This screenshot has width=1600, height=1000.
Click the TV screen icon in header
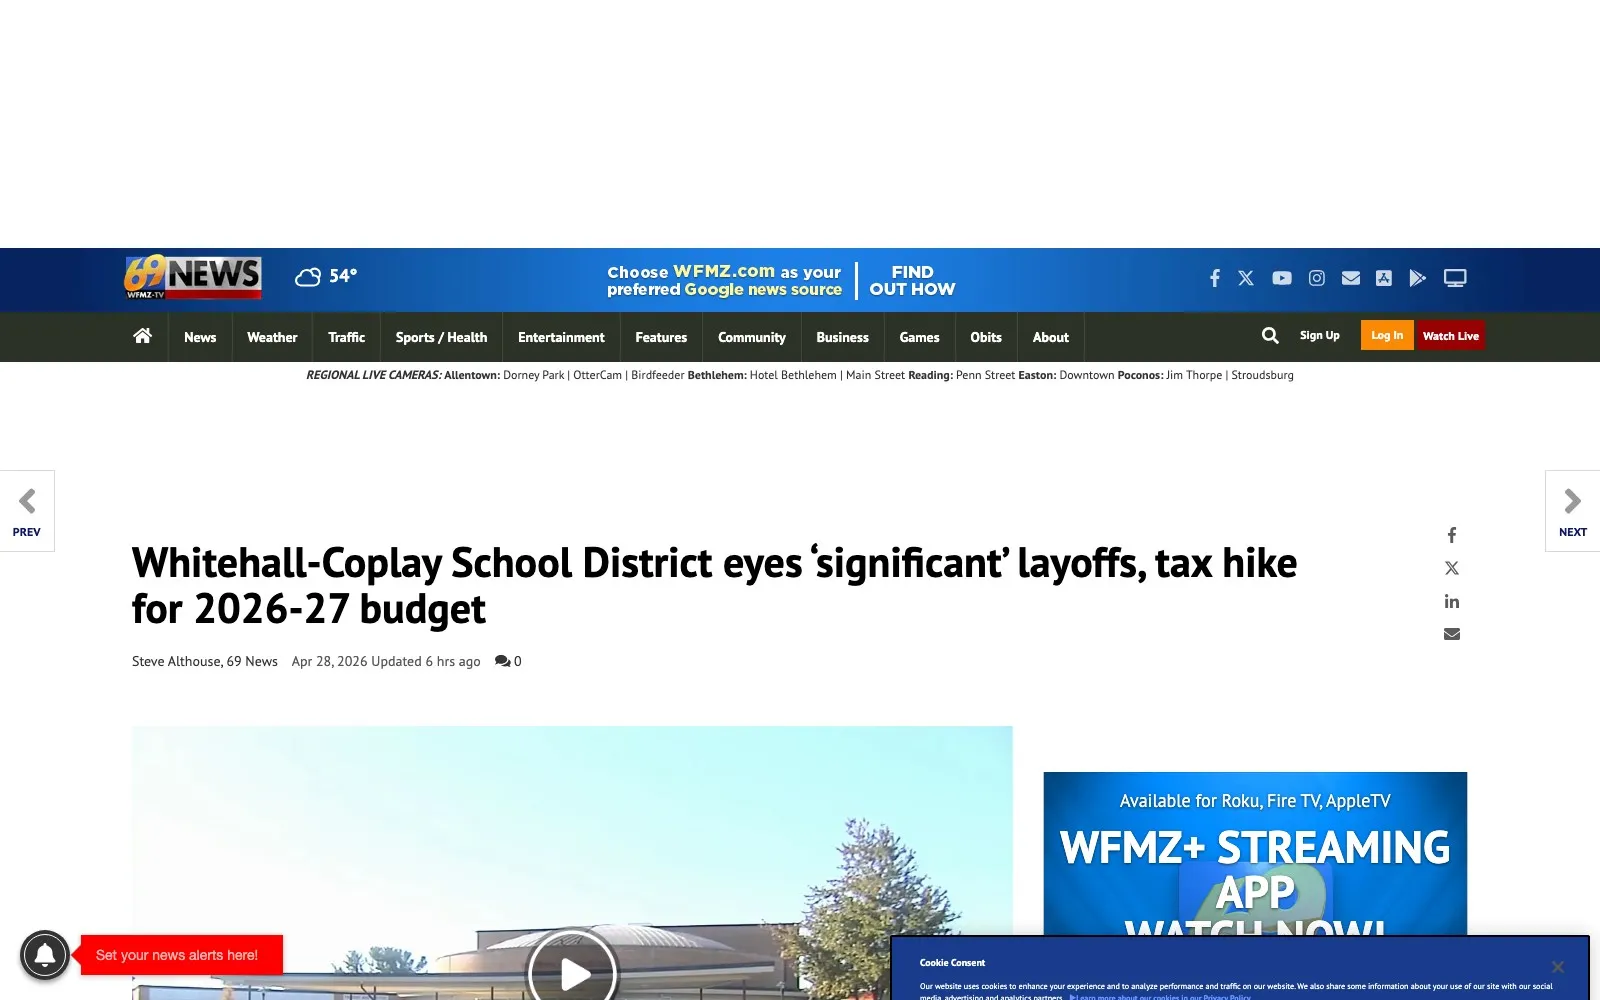[x=1455, y=278]
